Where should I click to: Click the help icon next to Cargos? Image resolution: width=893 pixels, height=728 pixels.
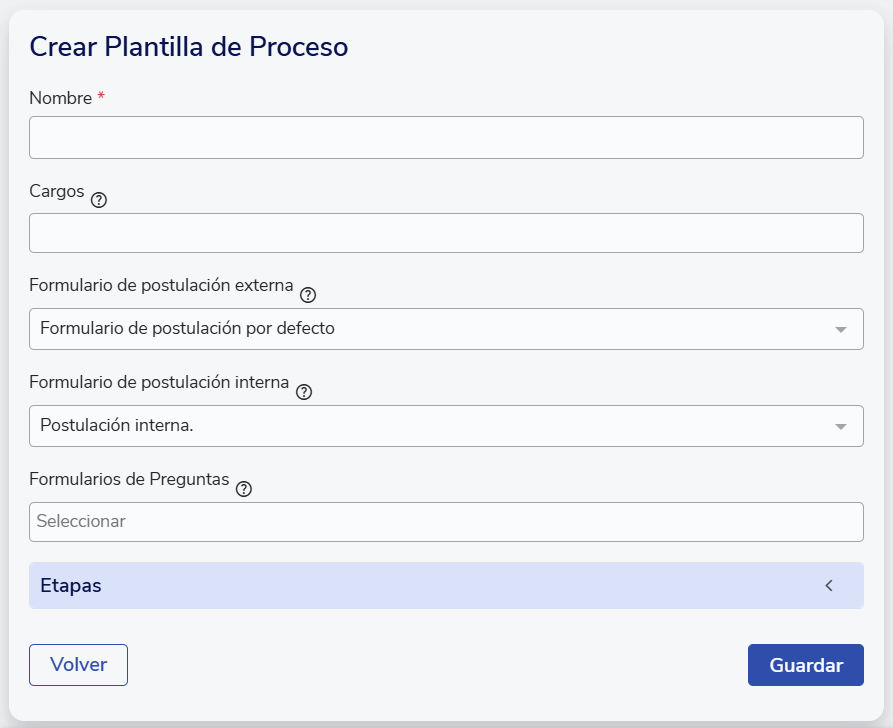point(99,200)
